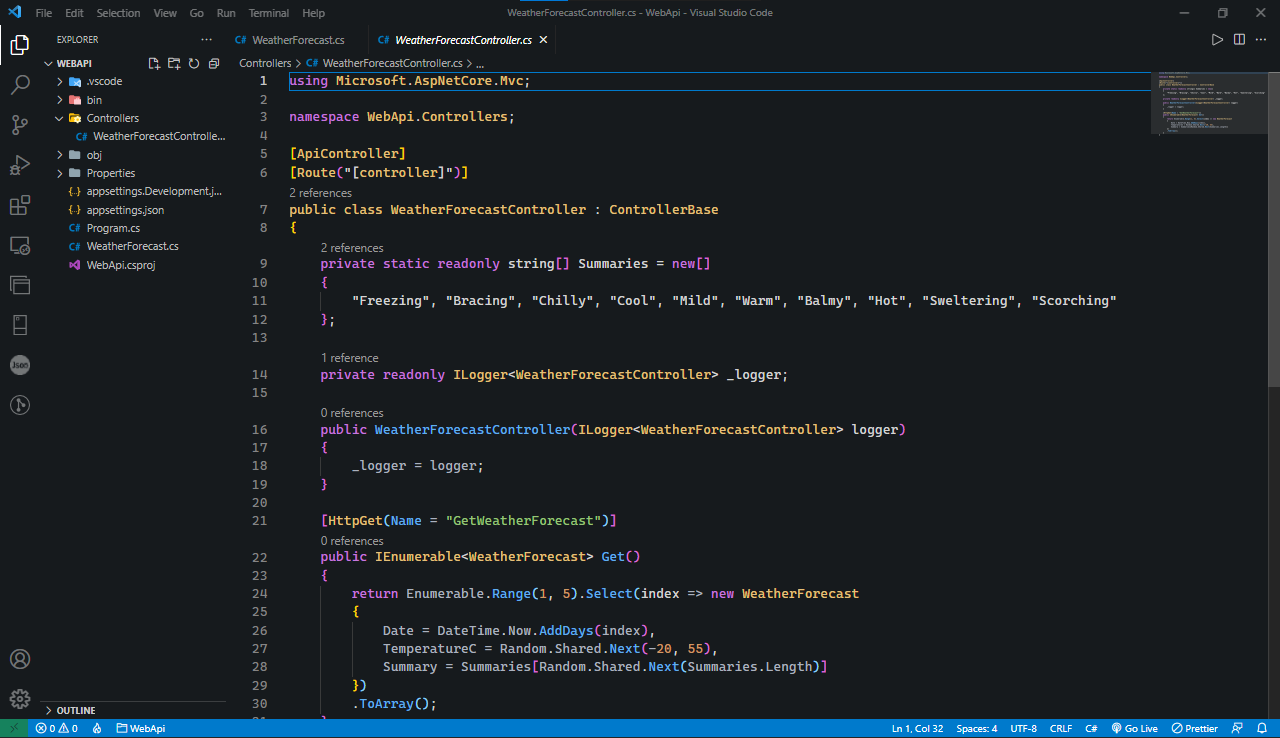This screenshot has height=738, width=1280.
Task: Change language mode C# in status bar
Action: 1092,728
